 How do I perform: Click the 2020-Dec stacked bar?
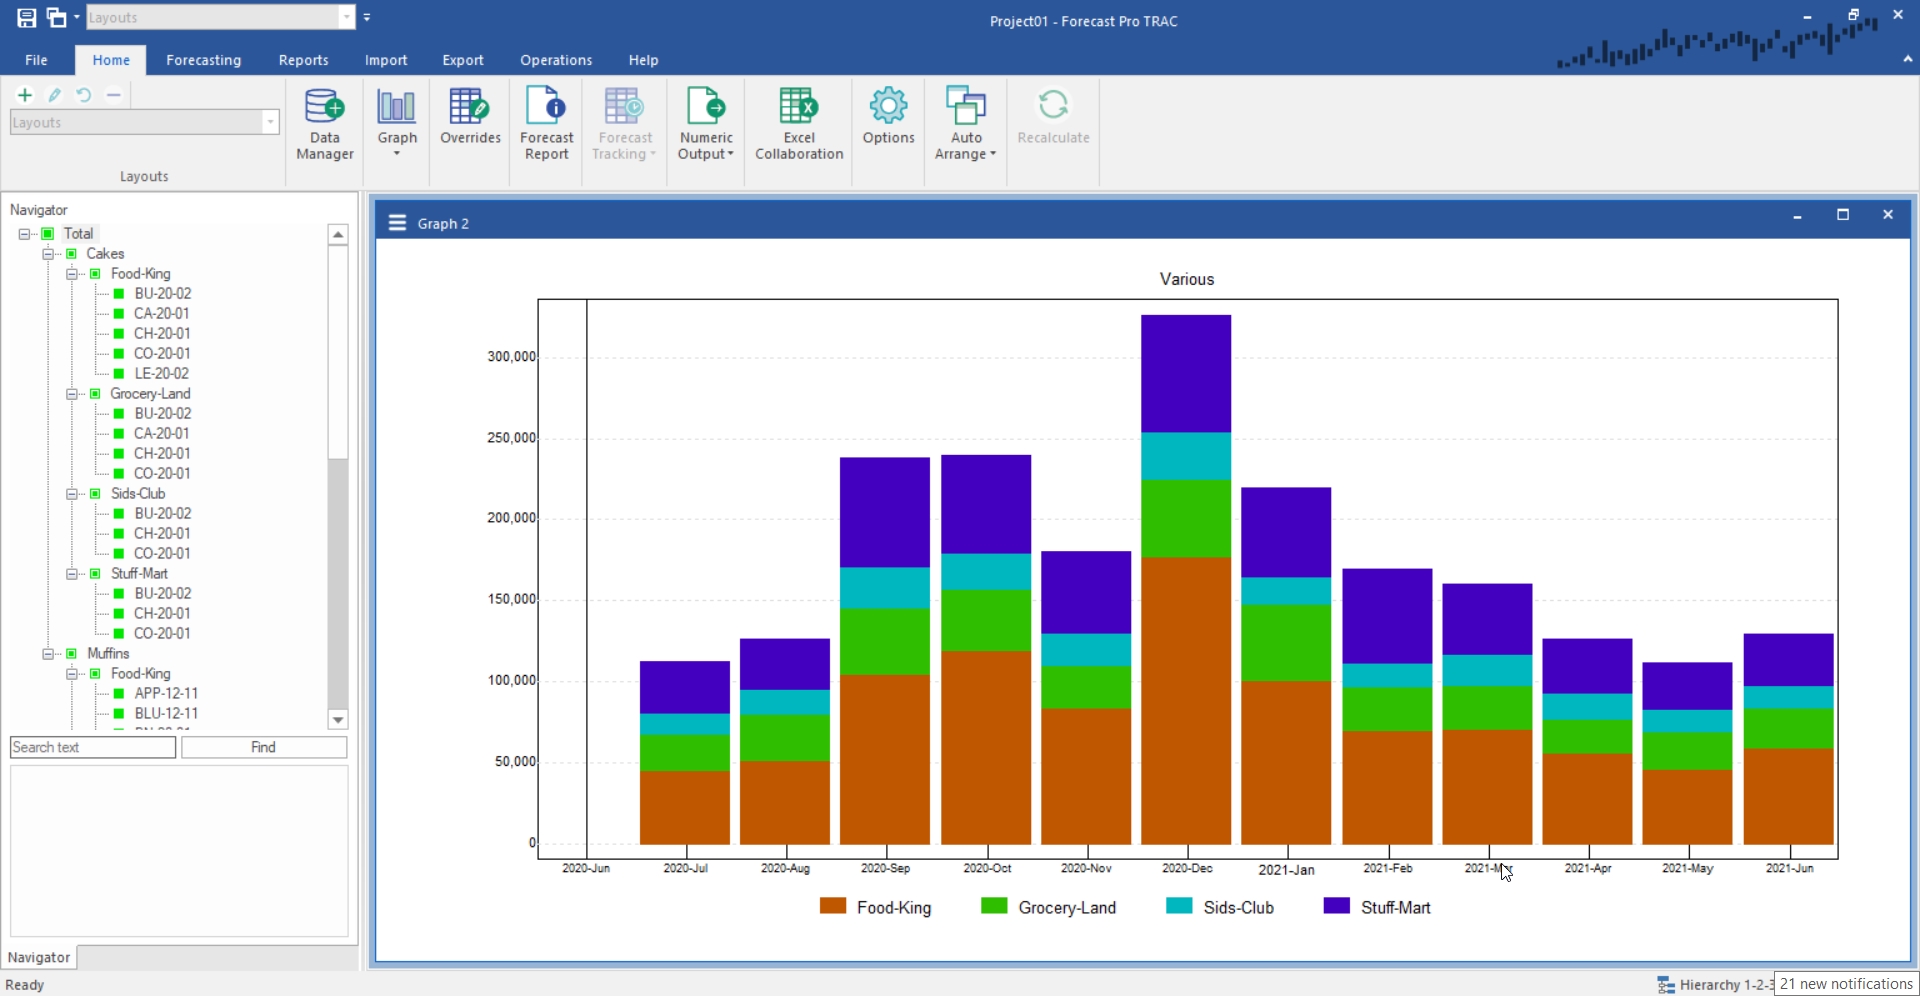pyautogui.click(x=1186, y=580)
